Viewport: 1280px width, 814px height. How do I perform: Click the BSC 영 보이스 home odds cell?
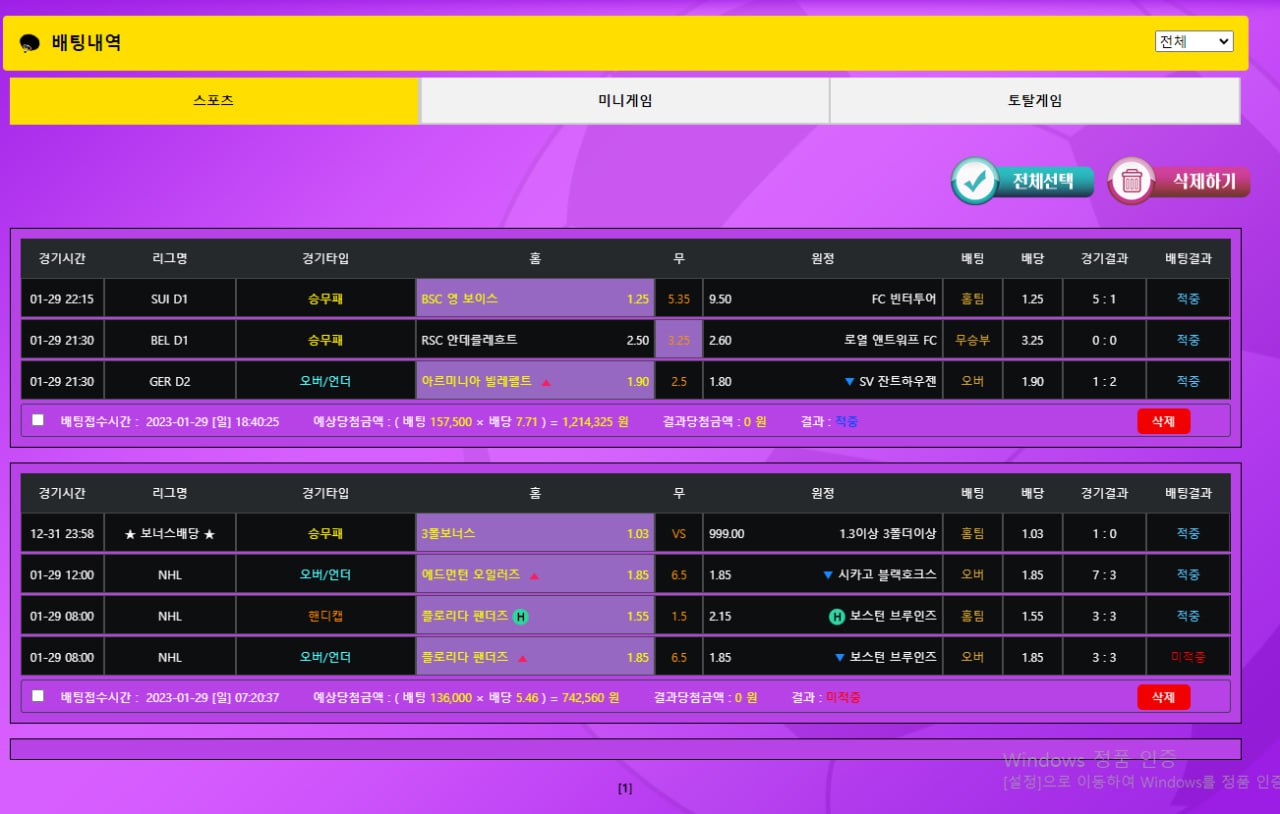pos(535,299)
